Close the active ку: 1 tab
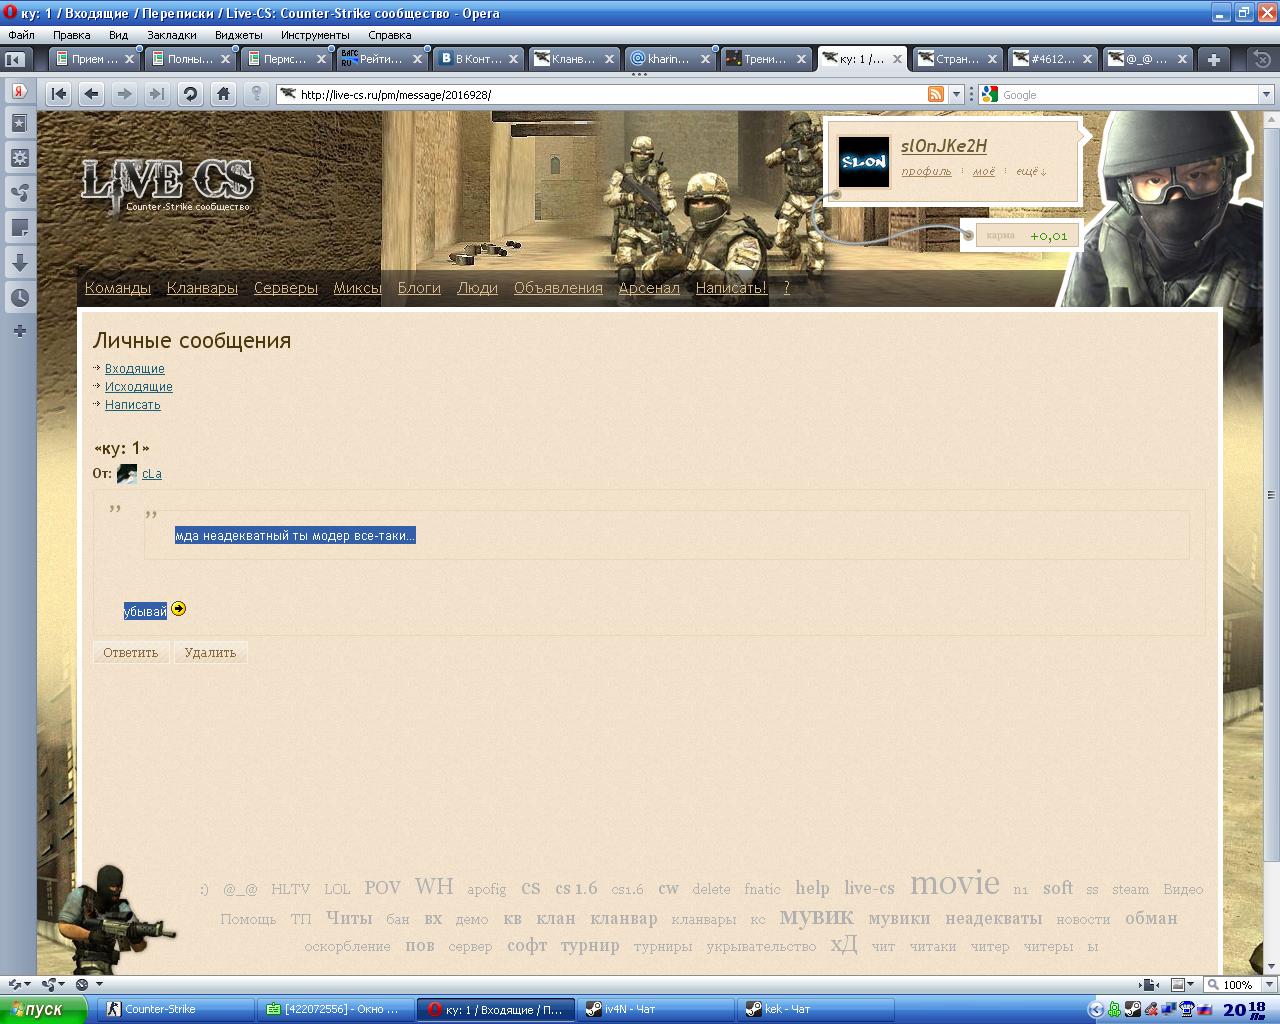The image size is (1280, 1024). pos(897,59)
